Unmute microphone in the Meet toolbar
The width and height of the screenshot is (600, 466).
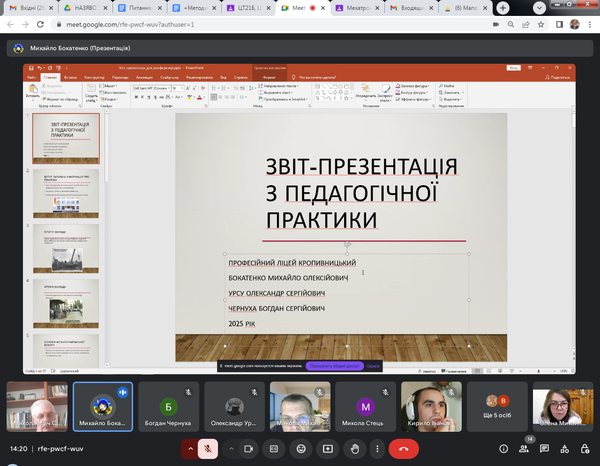tap(207, 449)
